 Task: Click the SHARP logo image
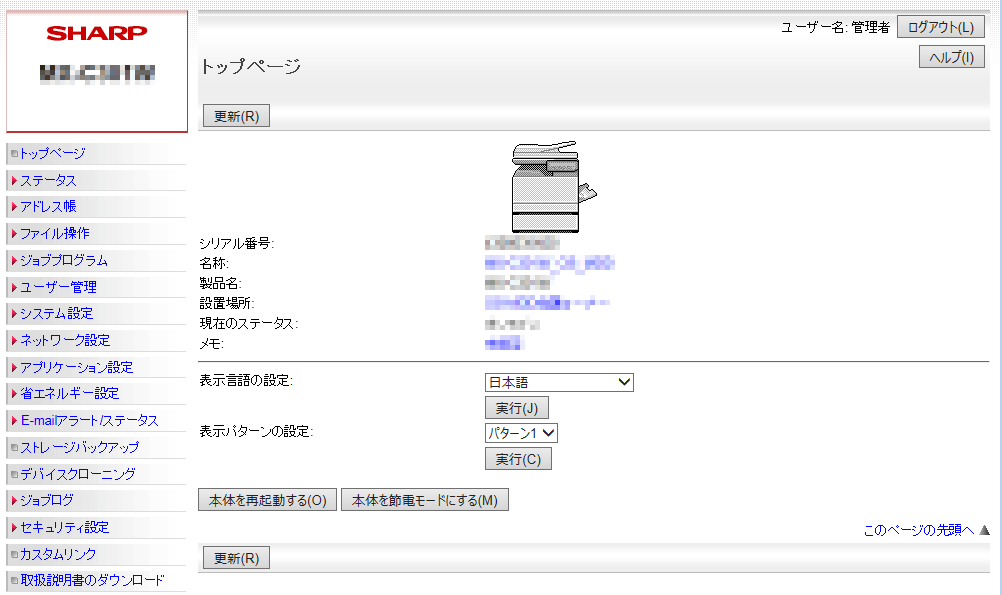pos(96,33)
